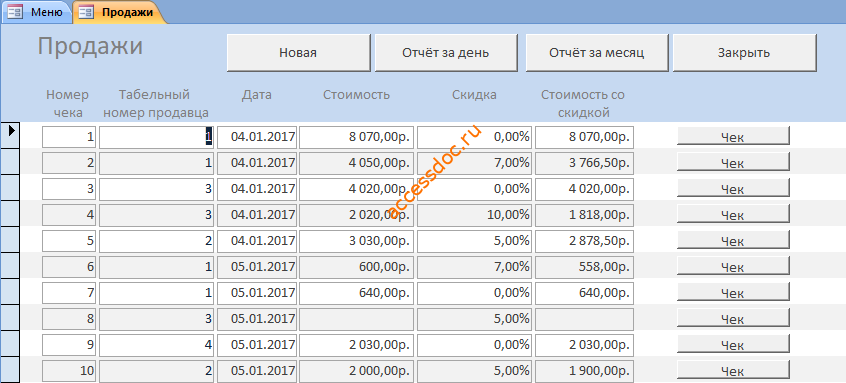Open Чек for receipt number 5

tap(733, 240)
